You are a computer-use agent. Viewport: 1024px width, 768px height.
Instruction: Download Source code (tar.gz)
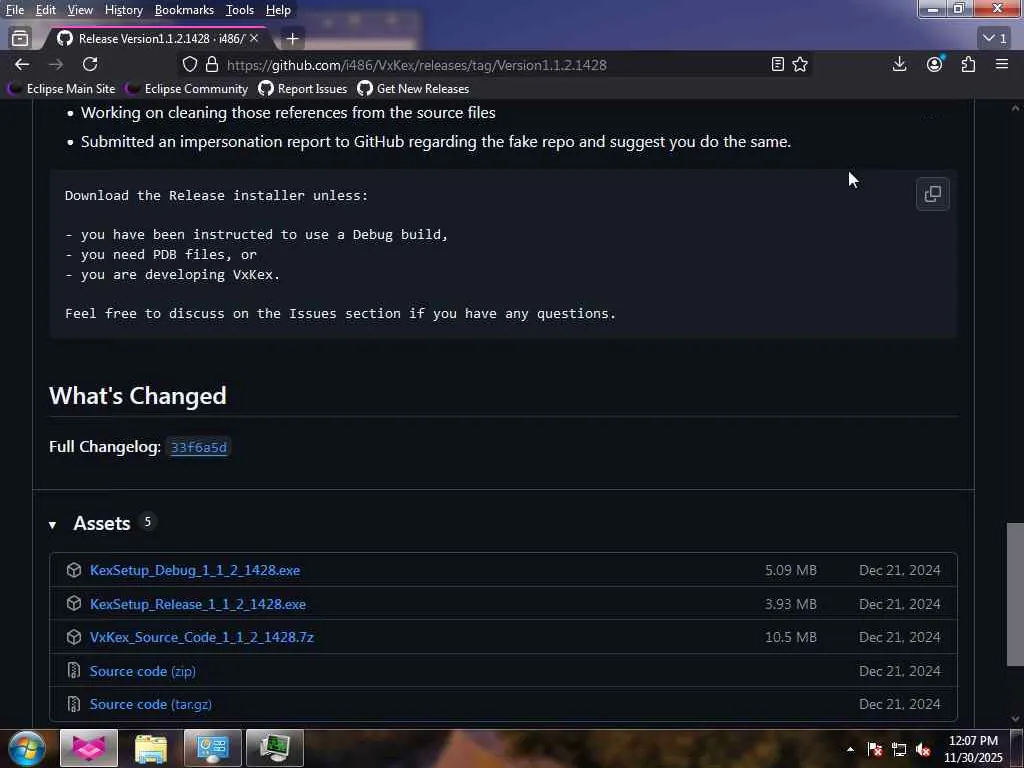(x=151, y=705)
